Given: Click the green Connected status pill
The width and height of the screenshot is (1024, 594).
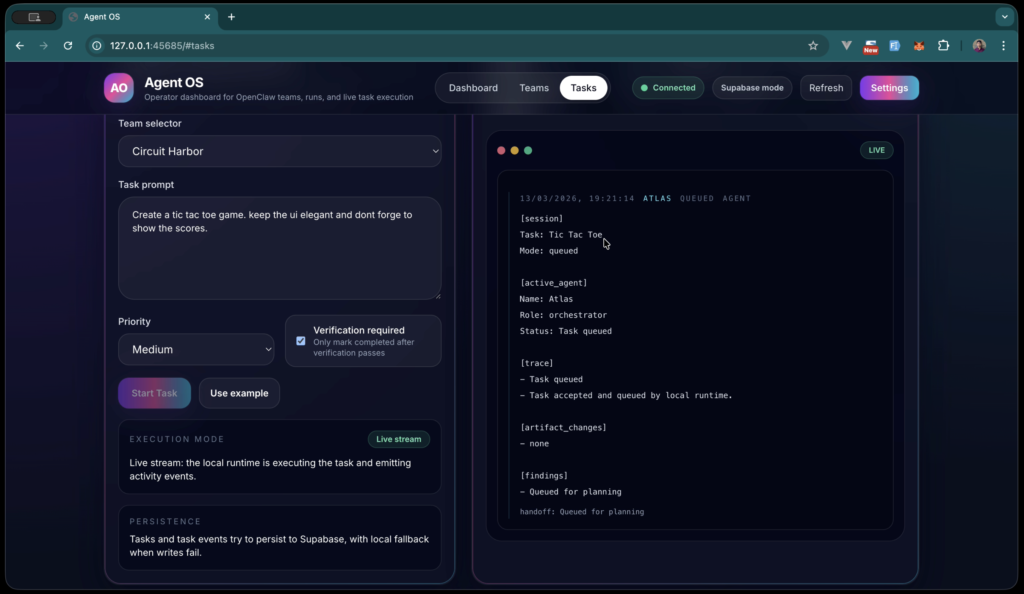Looking at the screenshot, I should 667,87.
